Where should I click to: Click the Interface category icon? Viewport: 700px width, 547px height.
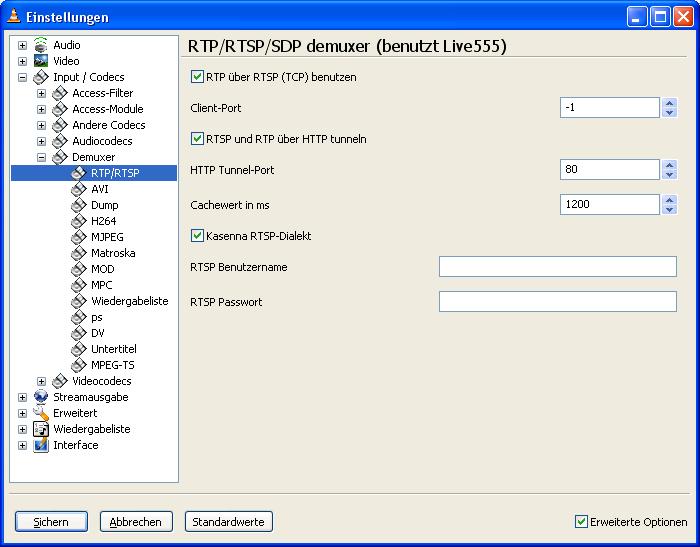coord(41,445)
